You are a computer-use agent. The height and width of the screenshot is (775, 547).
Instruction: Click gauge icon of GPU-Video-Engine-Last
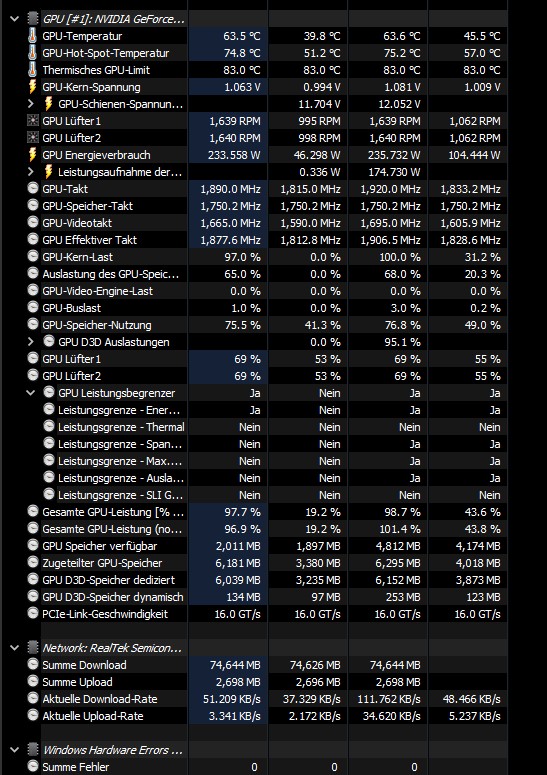(33, 291)
